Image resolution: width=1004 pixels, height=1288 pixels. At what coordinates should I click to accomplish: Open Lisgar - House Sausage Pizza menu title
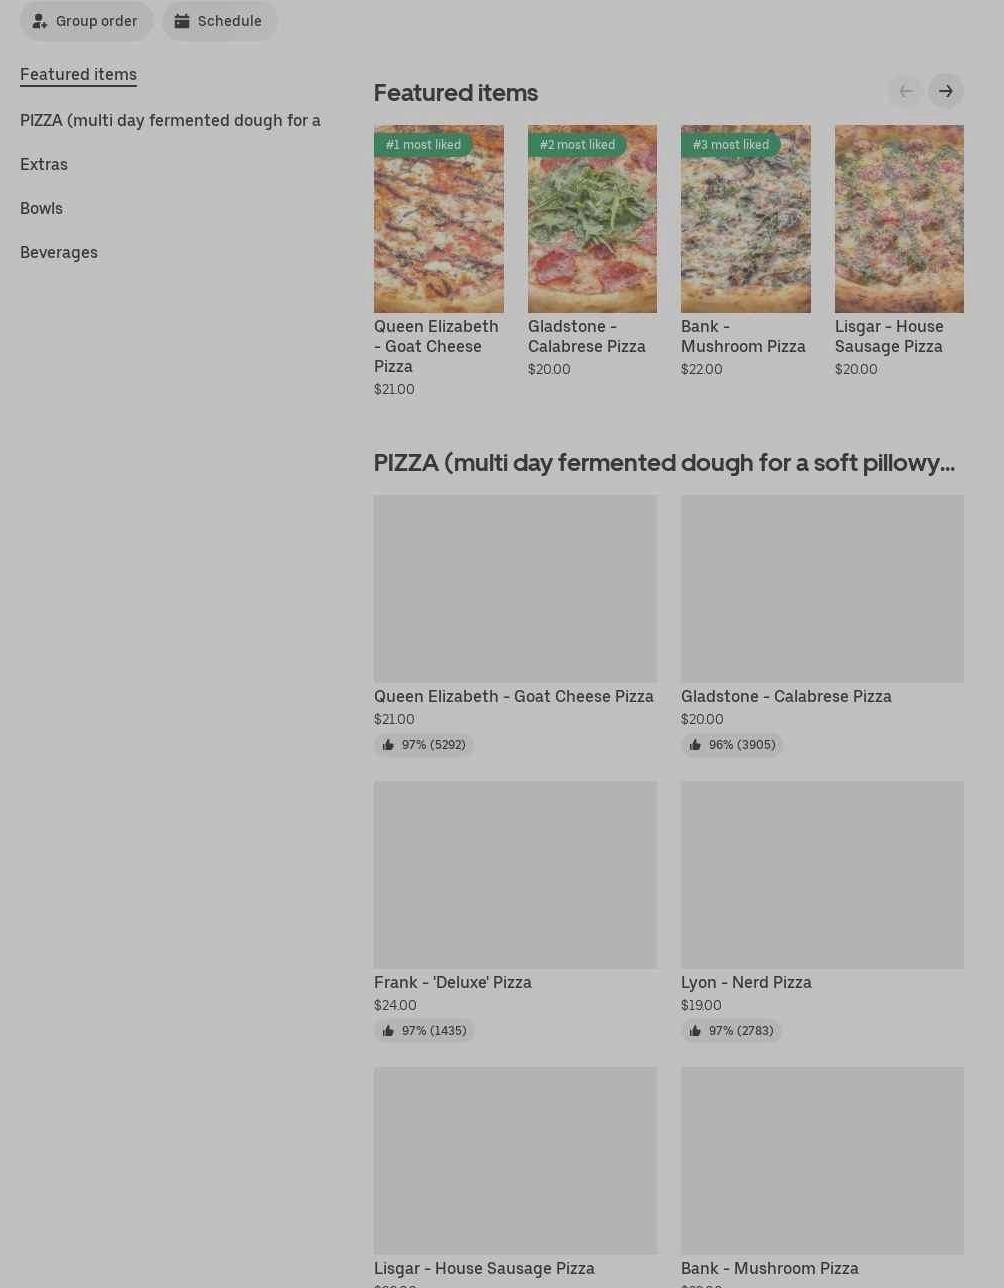pyautogui.click(x=484, y=1268)
